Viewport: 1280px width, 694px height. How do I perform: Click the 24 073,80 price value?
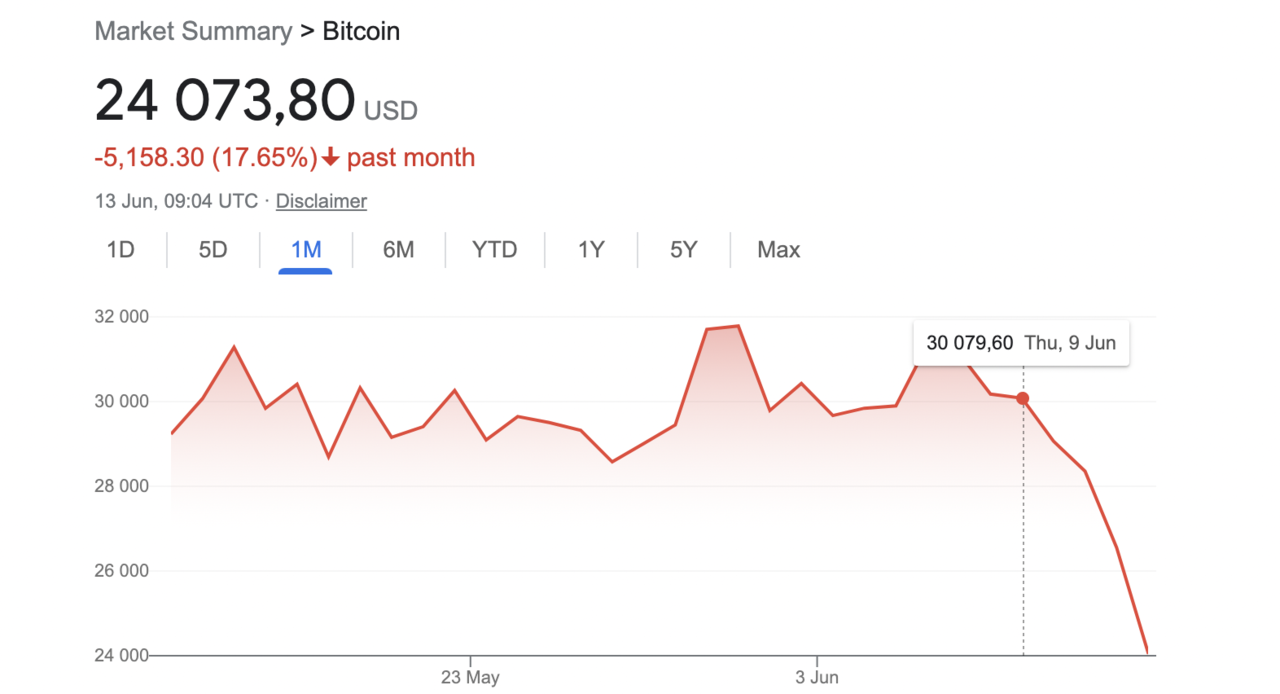pos(225,100)
